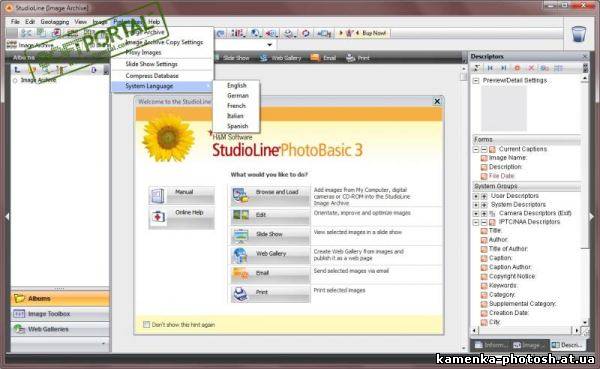Collapse the Preview/Detail Settings section
The width and height of the screenshot is (600, 369).
click(476, 81)
